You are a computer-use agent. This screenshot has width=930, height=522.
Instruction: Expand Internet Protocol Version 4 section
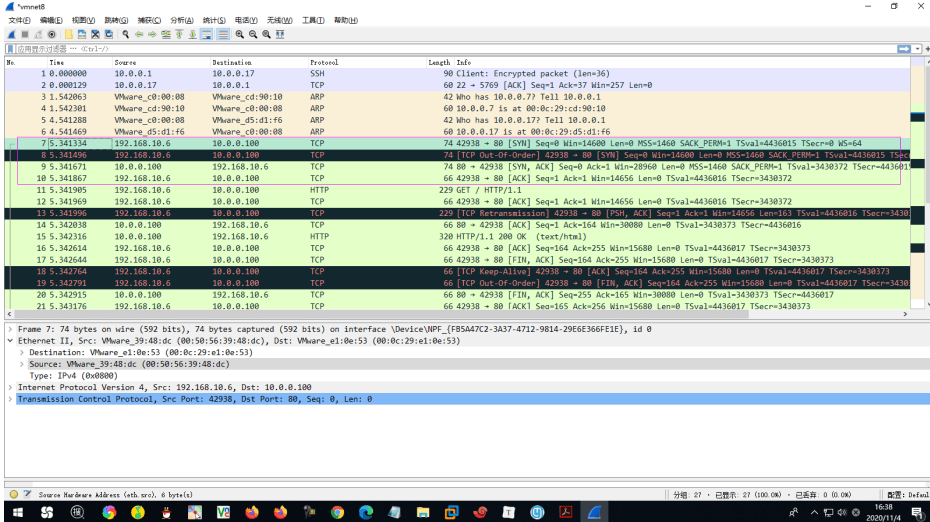click(10, 387)
